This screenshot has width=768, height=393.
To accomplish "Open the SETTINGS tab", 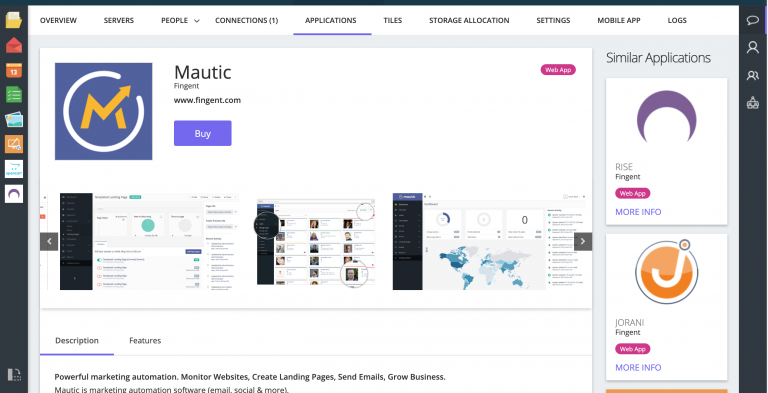I will coord(553,21).
